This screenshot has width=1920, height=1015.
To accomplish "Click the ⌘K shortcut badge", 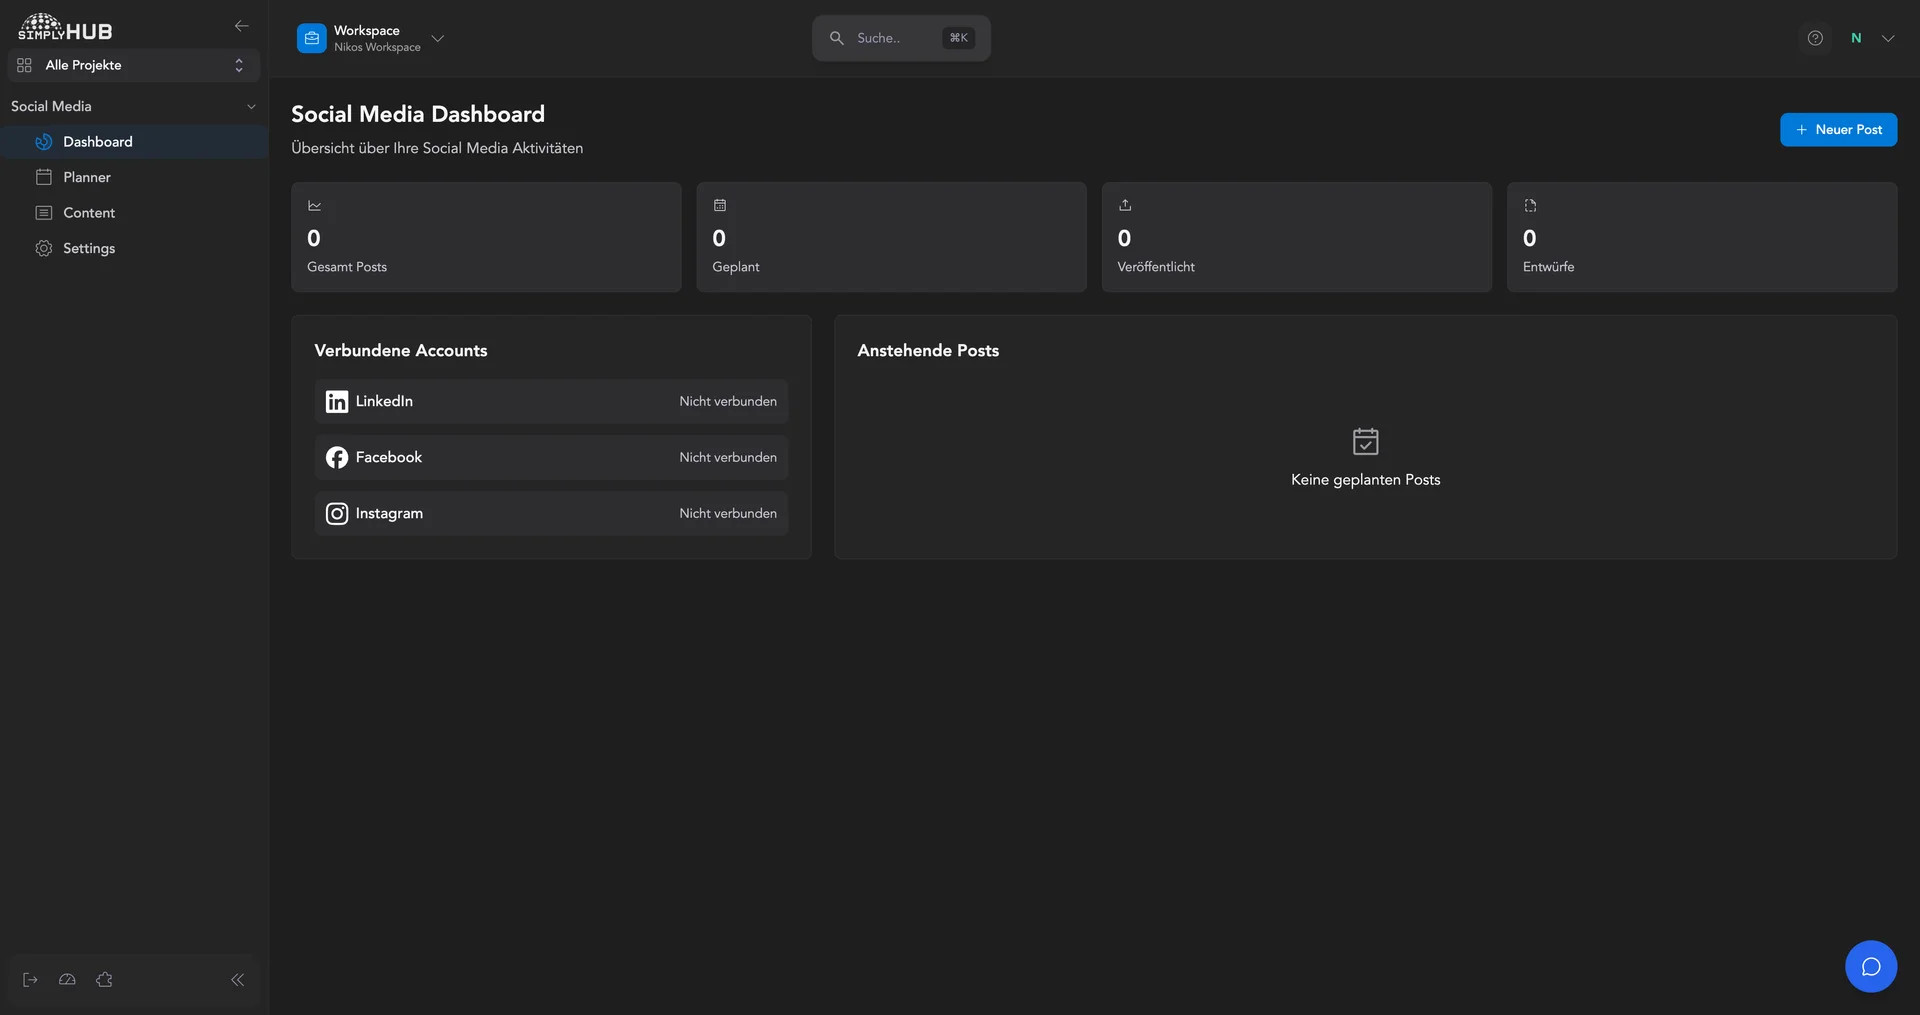I will [958, 38].
